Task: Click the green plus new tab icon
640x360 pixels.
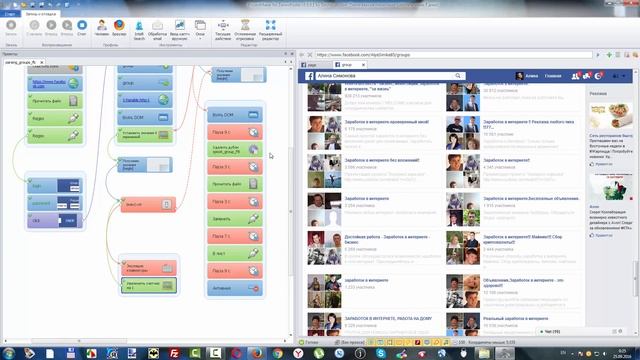Action: pos(609,55)
